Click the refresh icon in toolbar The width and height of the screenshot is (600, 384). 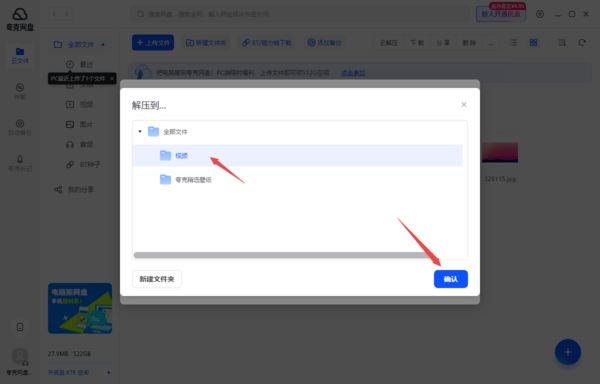[582, 42]
